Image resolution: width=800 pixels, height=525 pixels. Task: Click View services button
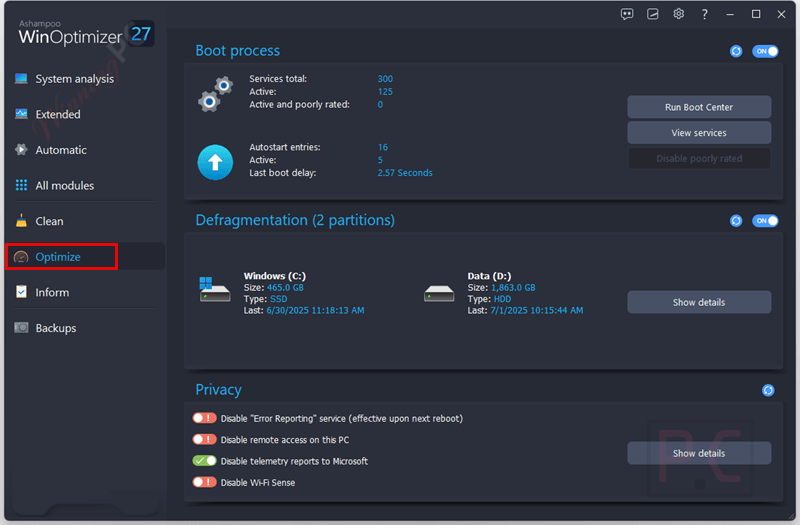point(699,133)
